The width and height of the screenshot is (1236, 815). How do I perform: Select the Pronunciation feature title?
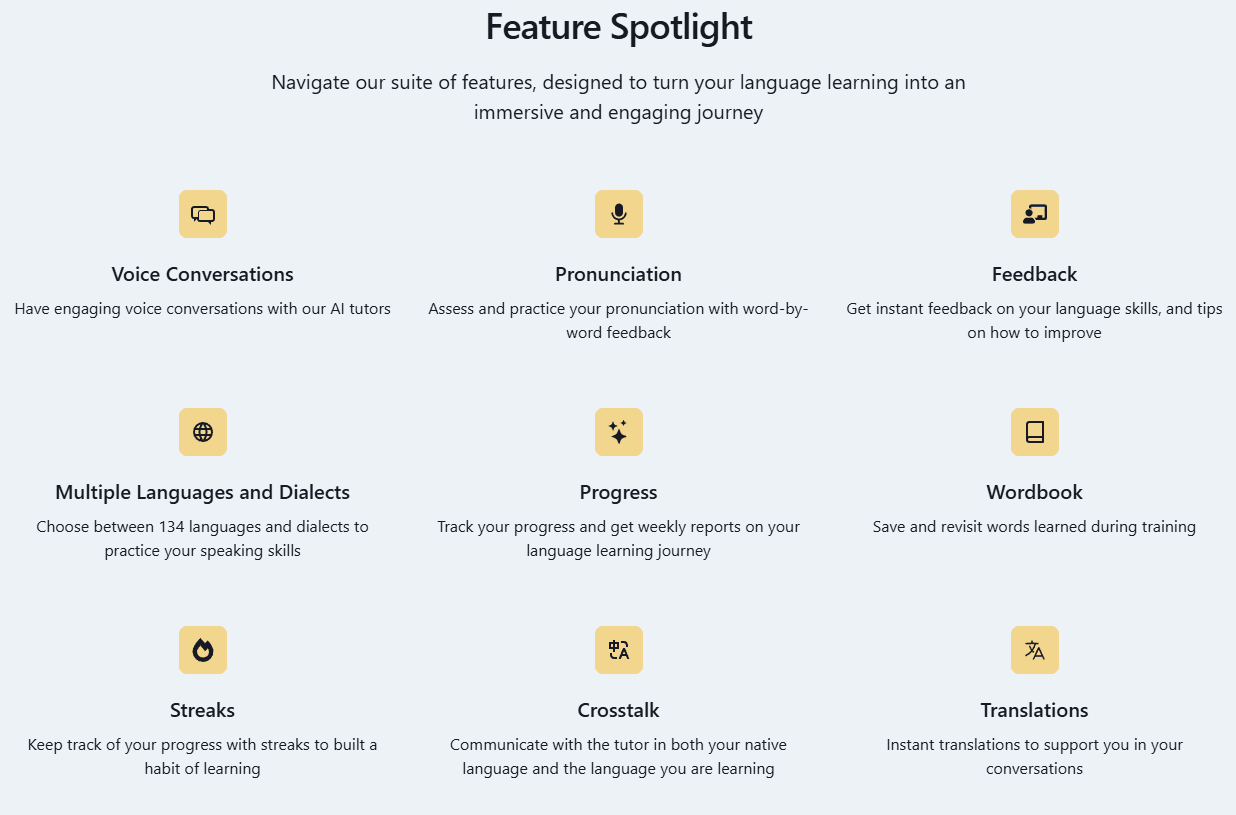pyautogui.click(x=619, y=274)
